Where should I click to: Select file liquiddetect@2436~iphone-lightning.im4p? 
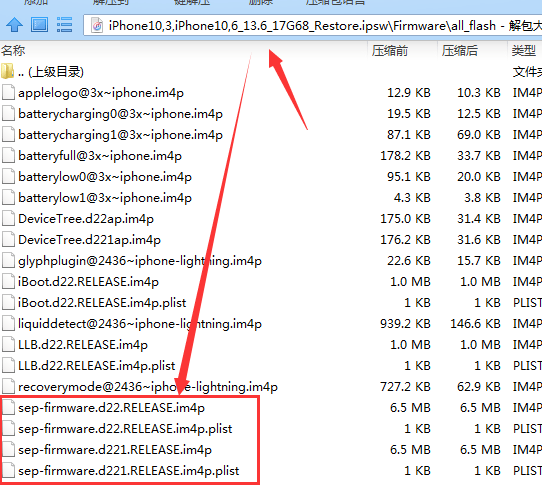[x=140, y=324]
